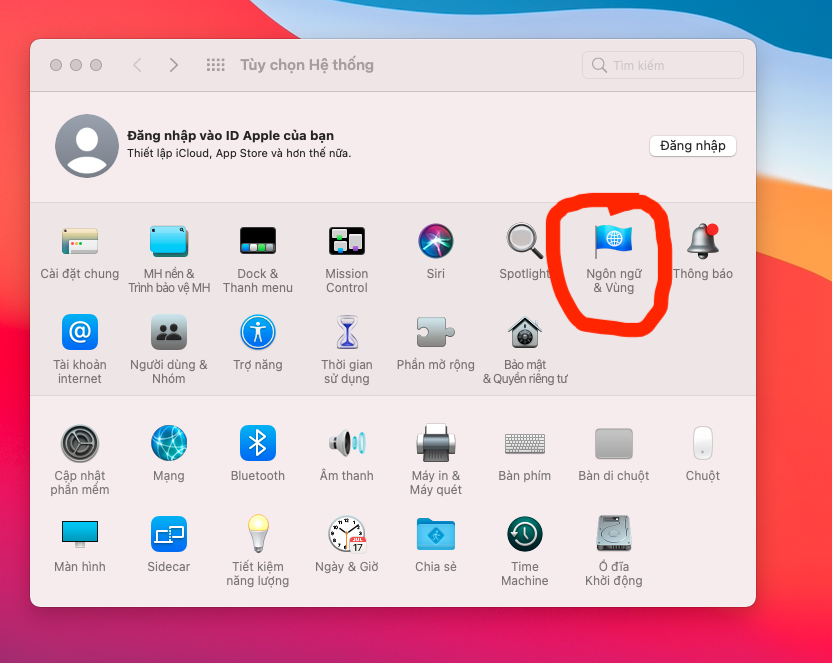Open Tiết kiệm năng lượng pane
The height and width of the screenshot is (664, 833).
click(x=257, y=535)
